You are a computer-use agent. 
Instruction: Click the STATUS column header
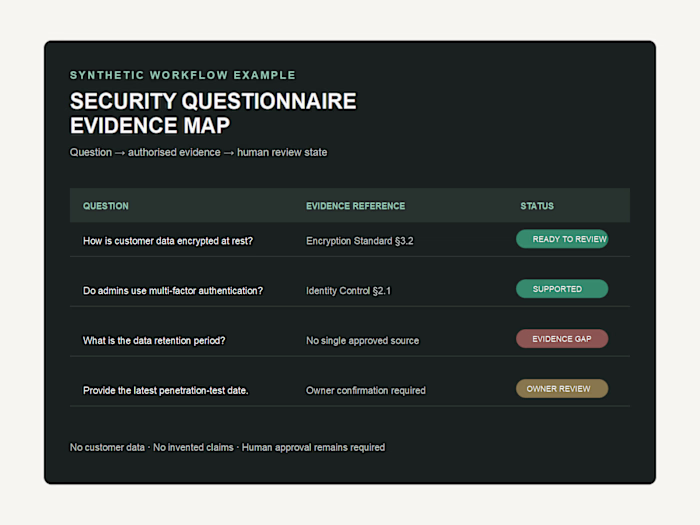[x=537, y=206]
